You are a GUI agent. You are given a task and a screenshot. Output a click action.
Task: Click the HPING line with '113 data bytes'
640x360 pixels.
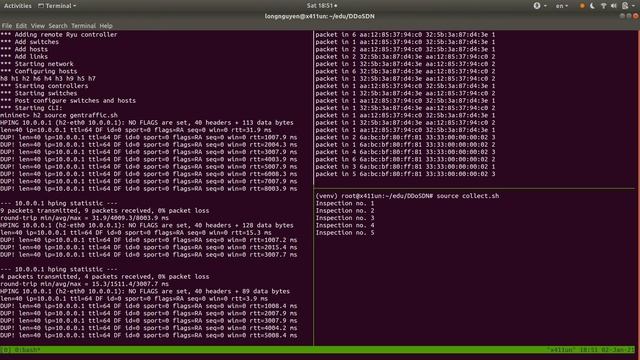tap(147, 123)
